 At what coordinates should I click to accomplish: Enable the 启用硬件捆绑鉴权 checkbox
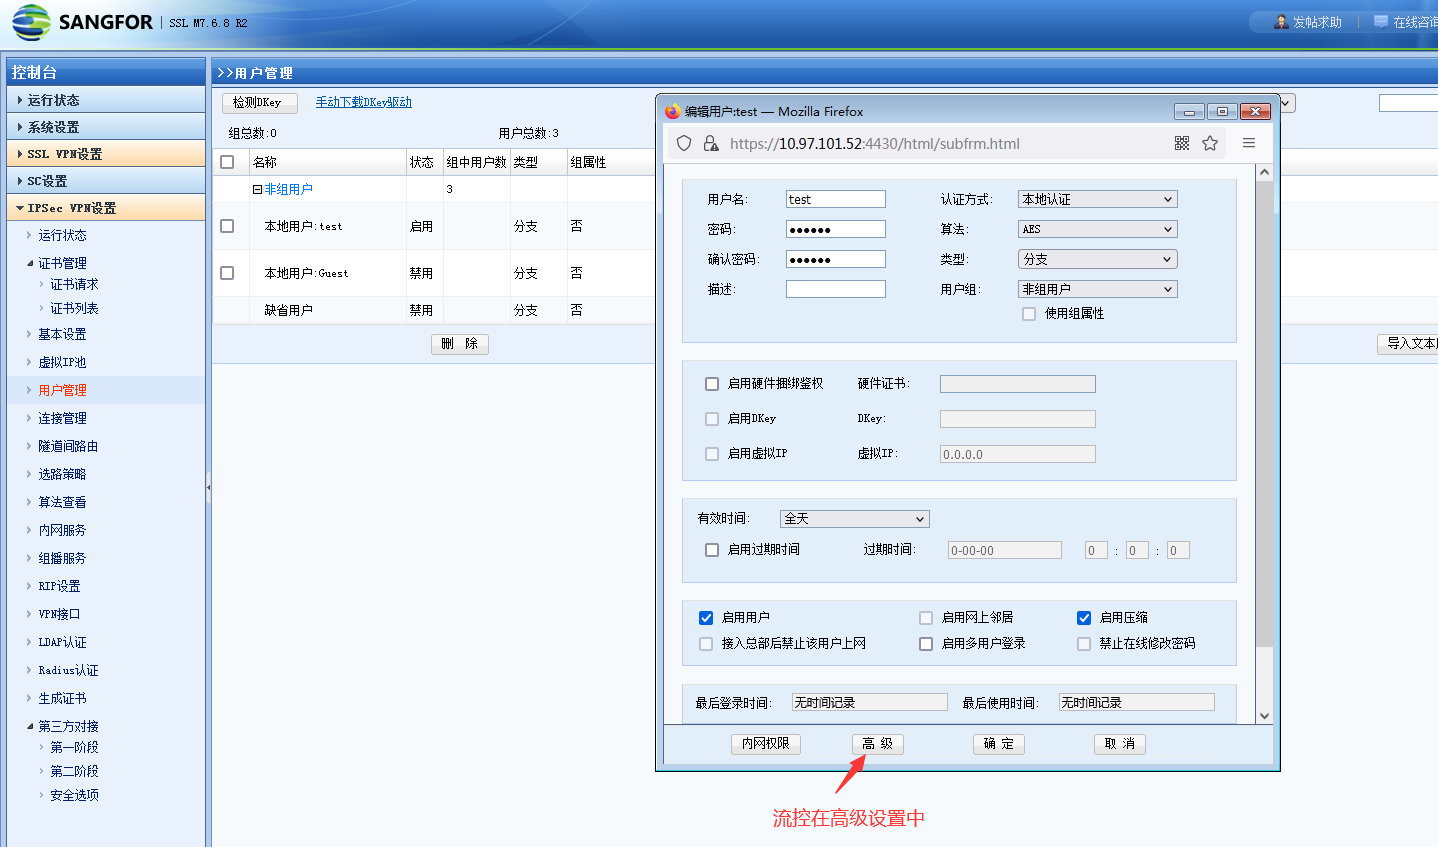[x=712, y=384]
